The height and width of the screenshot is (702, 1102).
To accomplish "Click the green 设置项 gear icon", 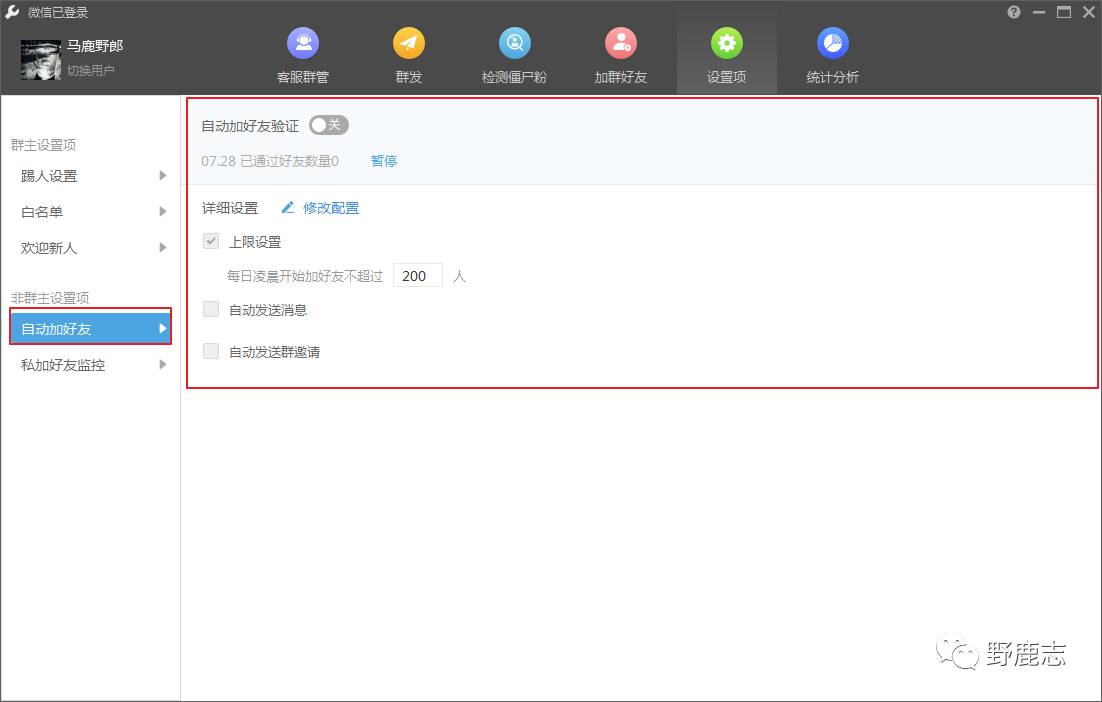I will 726,44.
